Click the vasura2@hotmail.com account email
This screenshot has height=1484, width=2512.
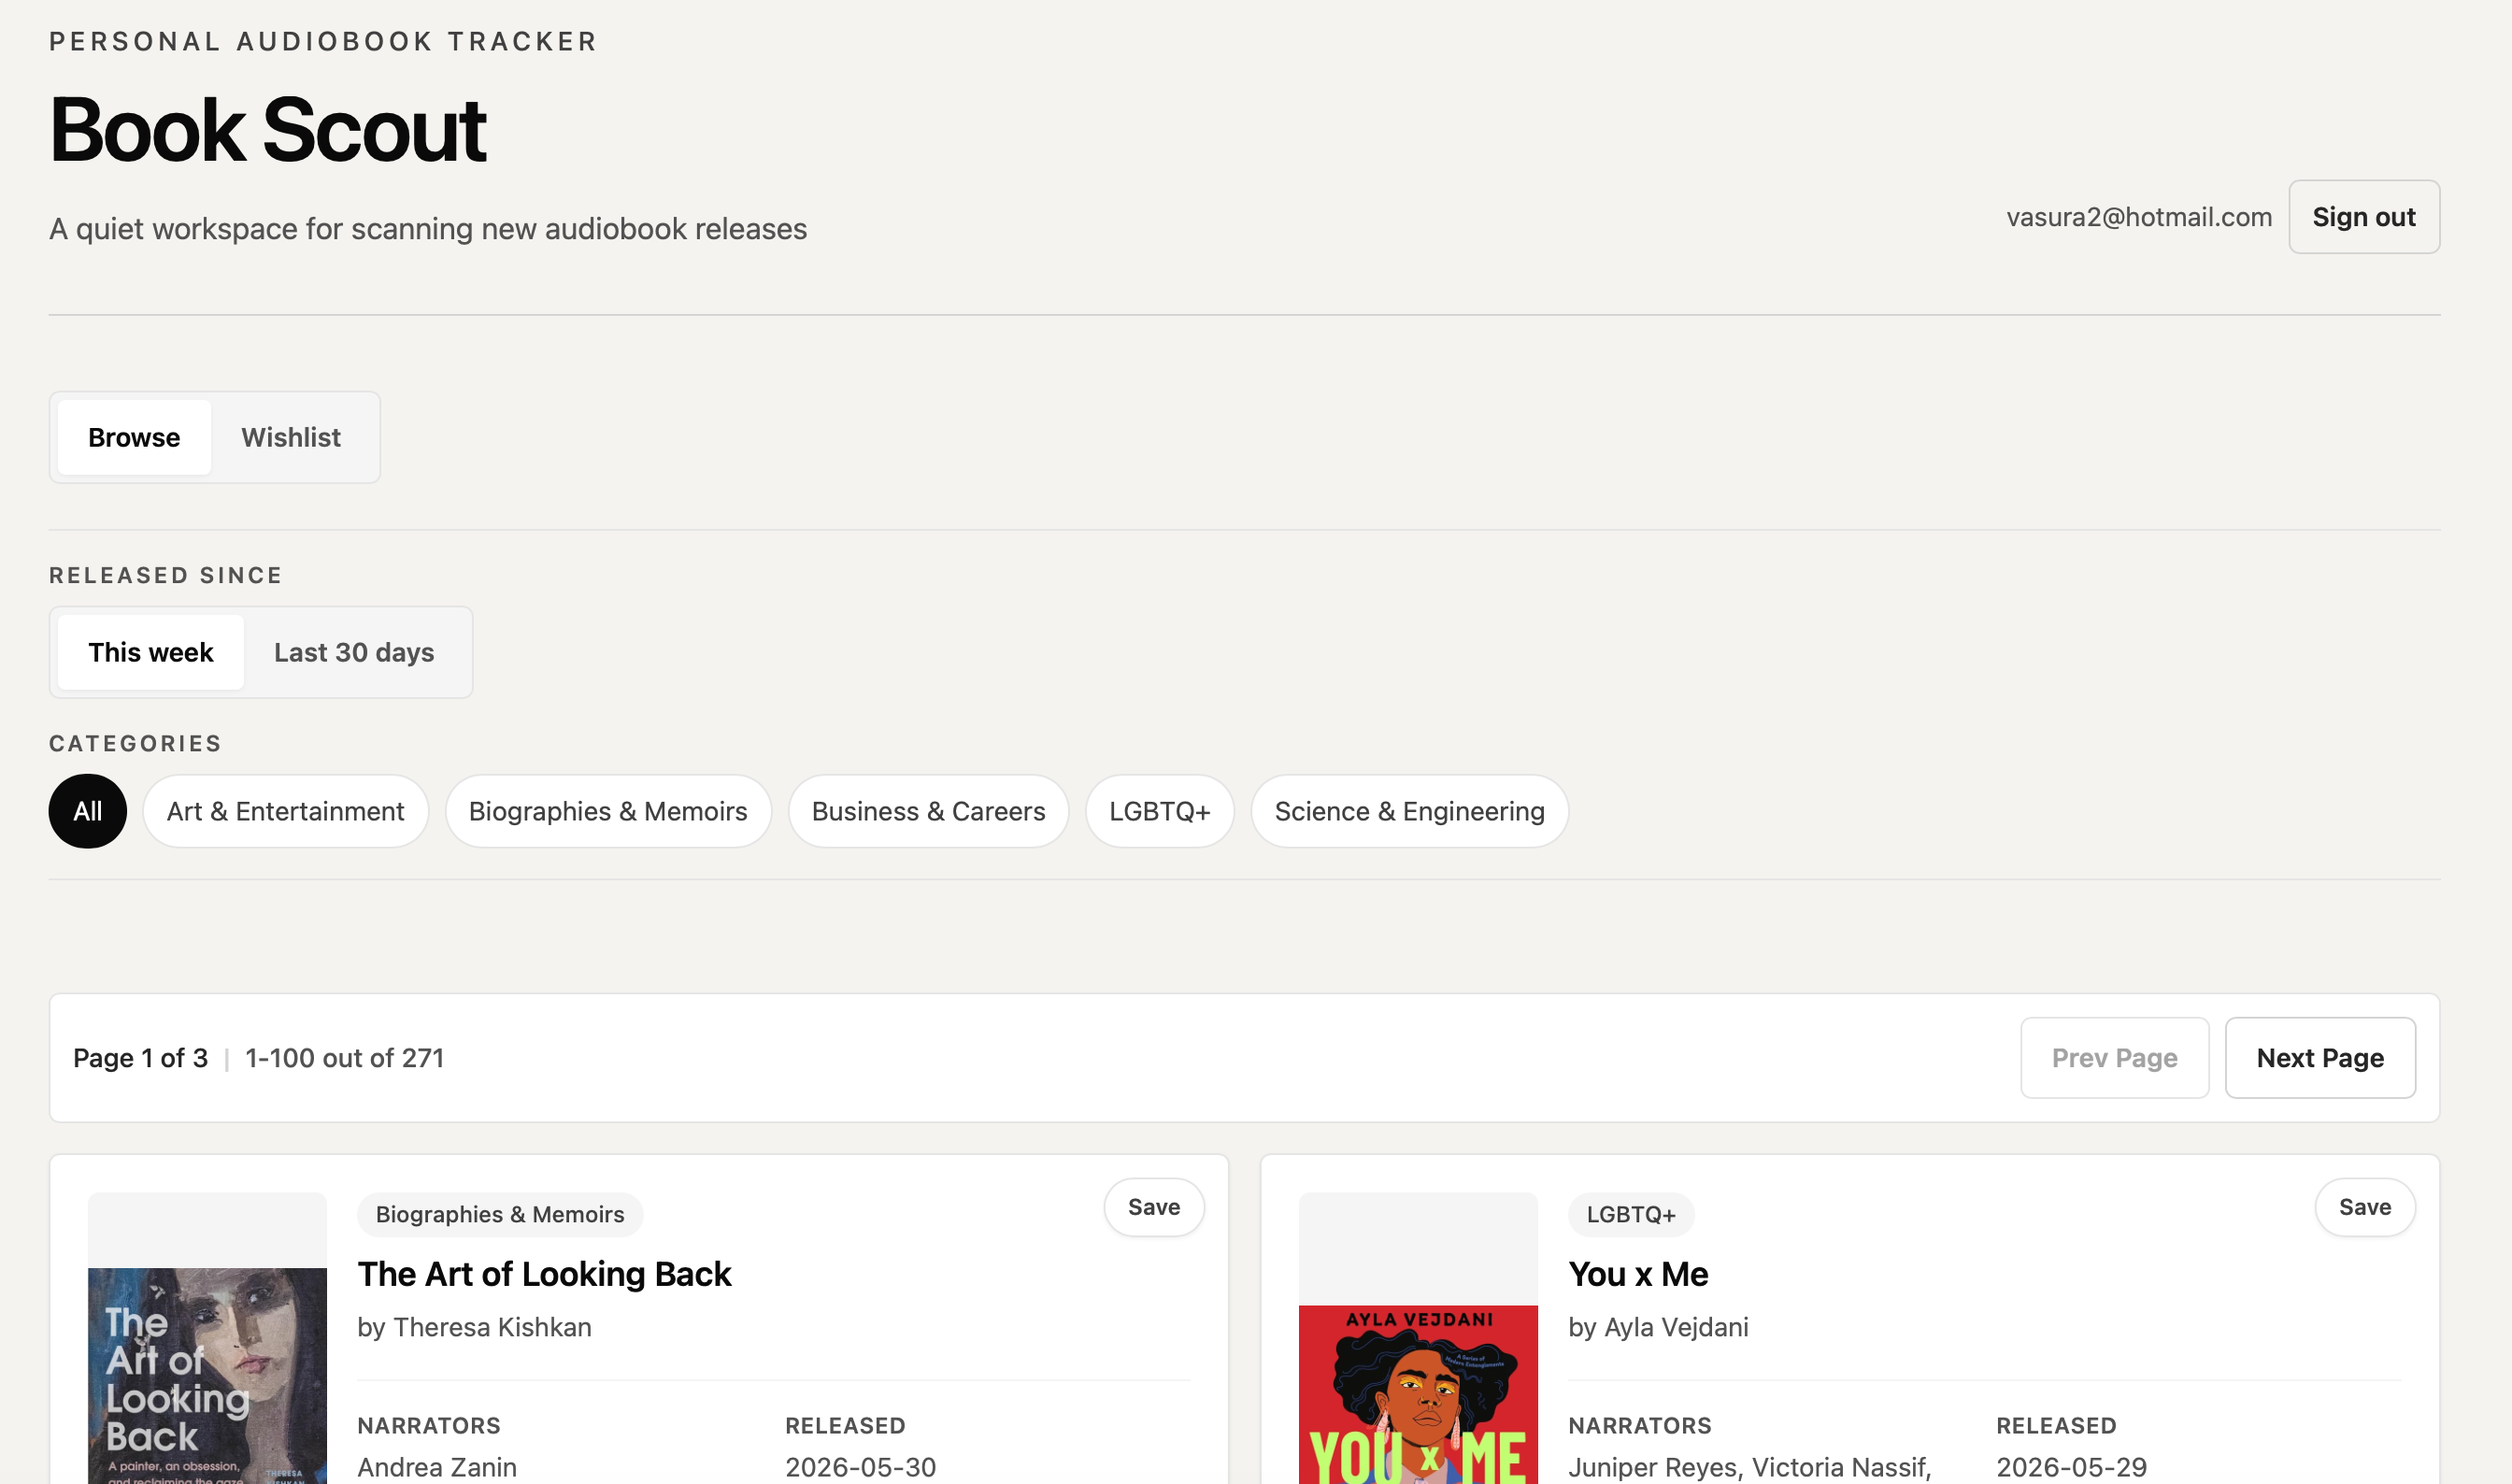click(2139, 217)
